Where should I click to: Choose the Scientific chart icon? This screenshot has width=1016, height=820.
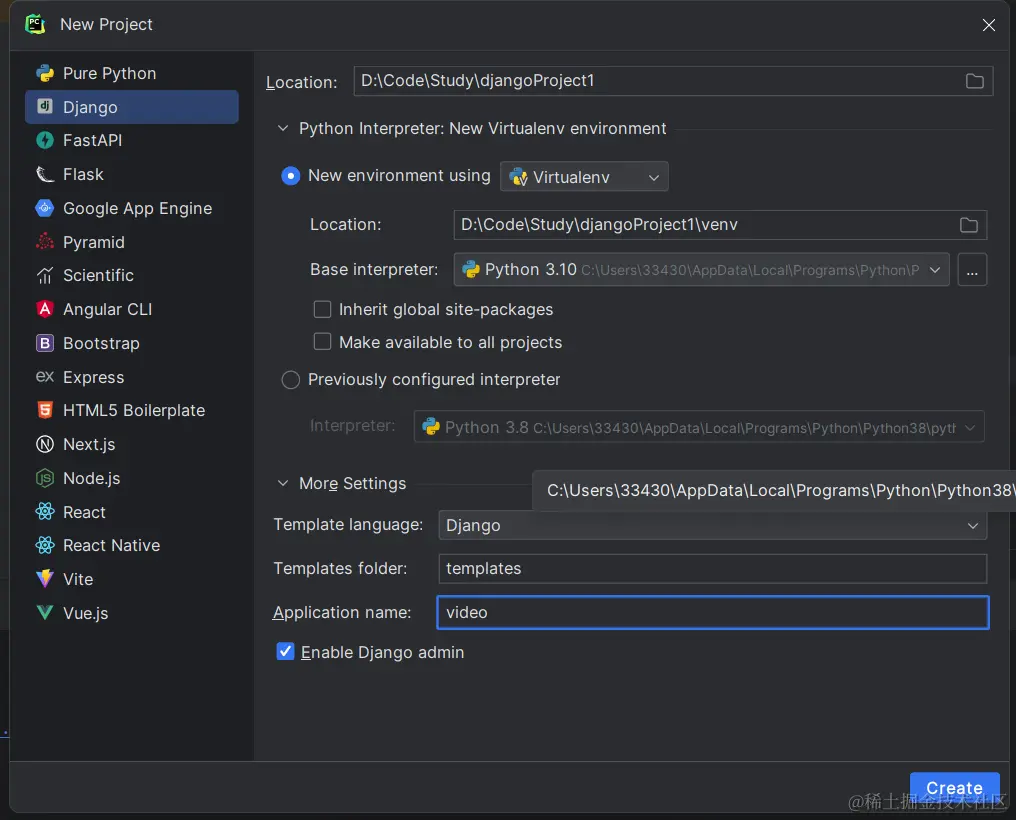pos(45,275)
